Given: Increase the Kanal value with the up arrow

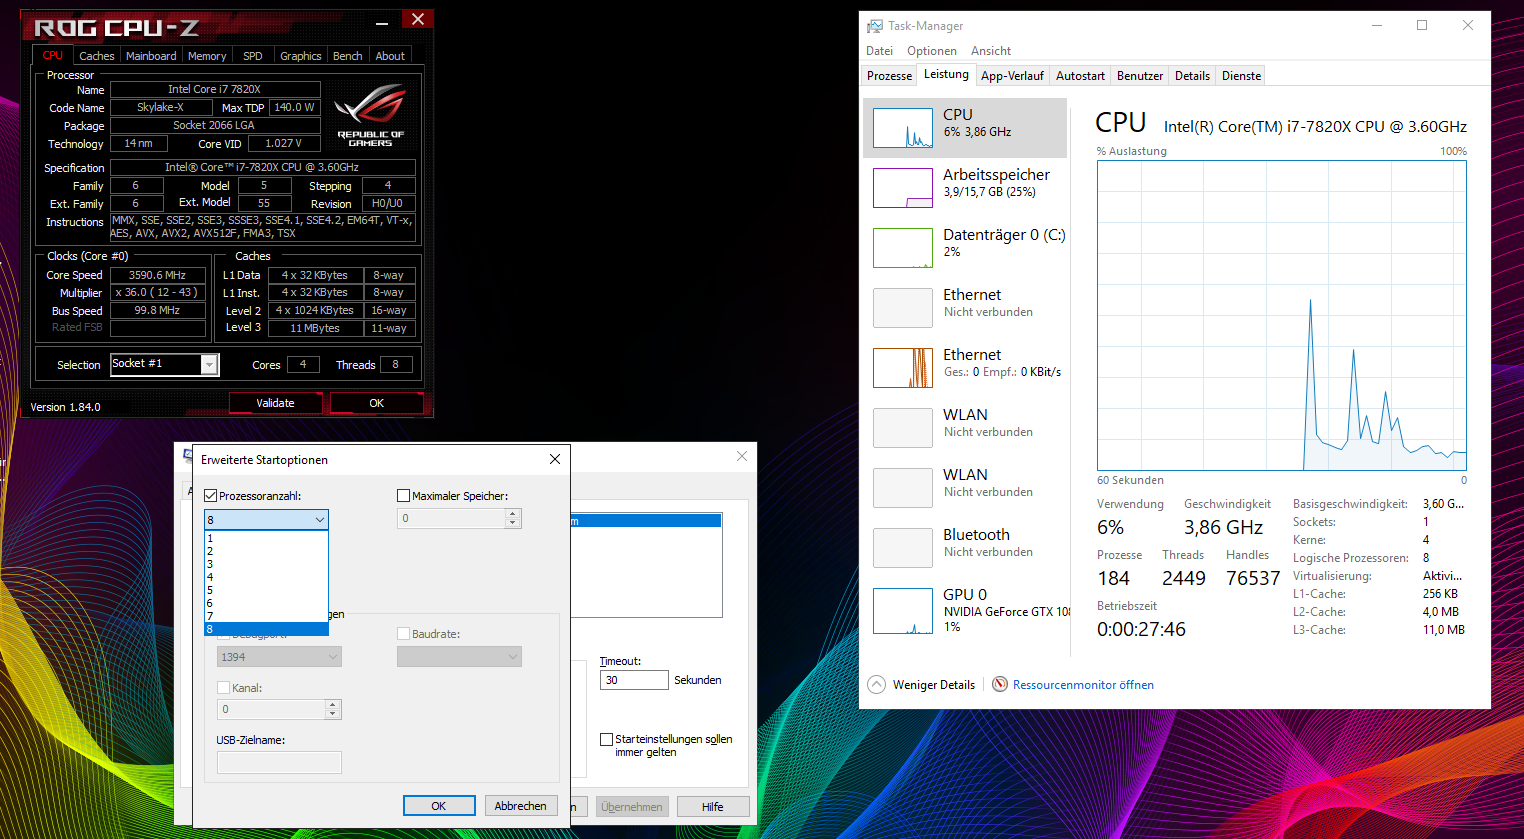Looking at the screenshot, I should point(333,705).
